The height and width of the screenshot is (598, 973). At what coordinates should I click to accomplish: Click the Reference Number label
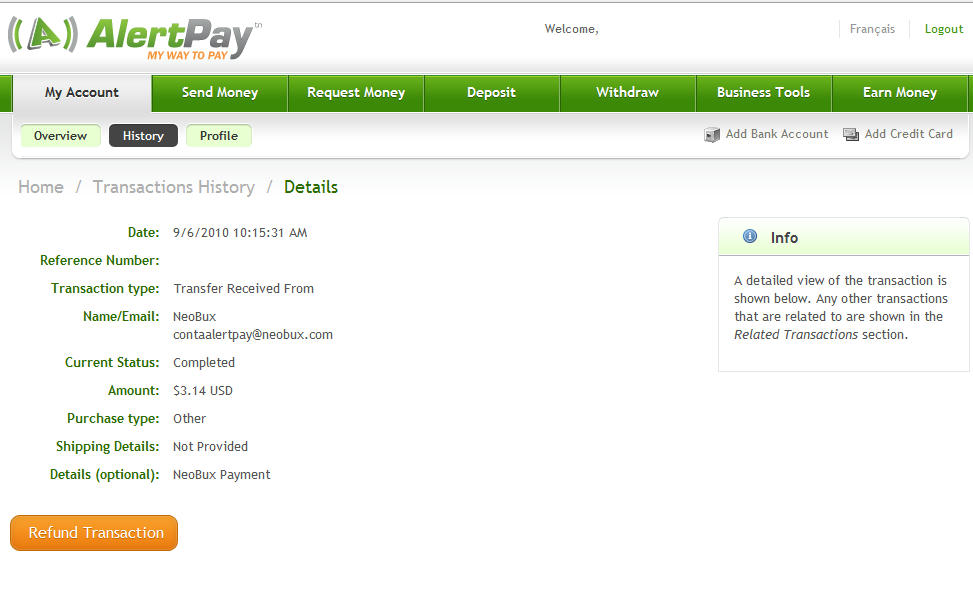tap(100, 261)
